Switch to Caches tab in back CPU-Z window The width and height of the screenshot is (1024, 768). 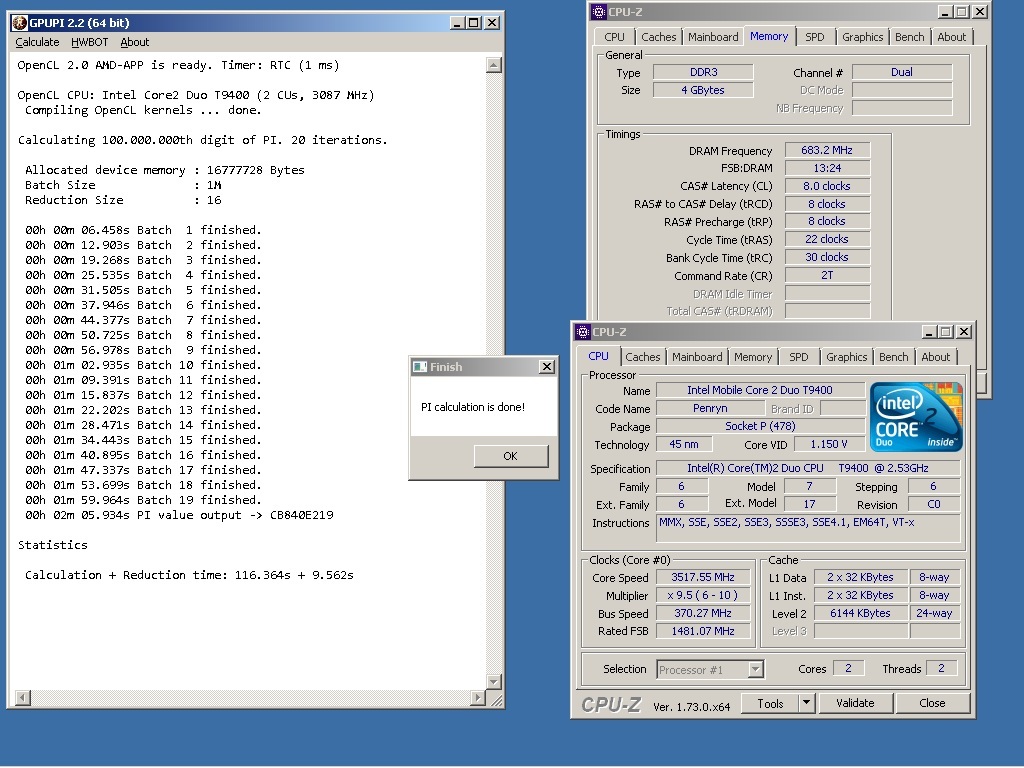[658, 37]
